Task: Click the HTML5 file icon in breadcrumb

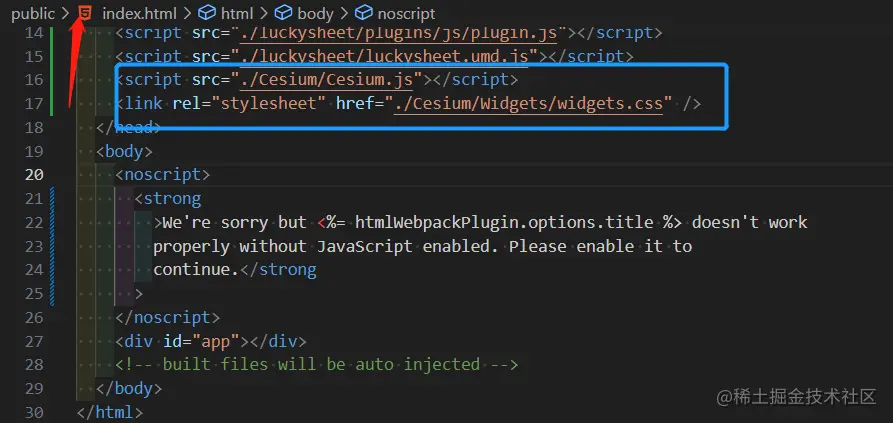Action: pyautogui.click(x=84, y=13)
